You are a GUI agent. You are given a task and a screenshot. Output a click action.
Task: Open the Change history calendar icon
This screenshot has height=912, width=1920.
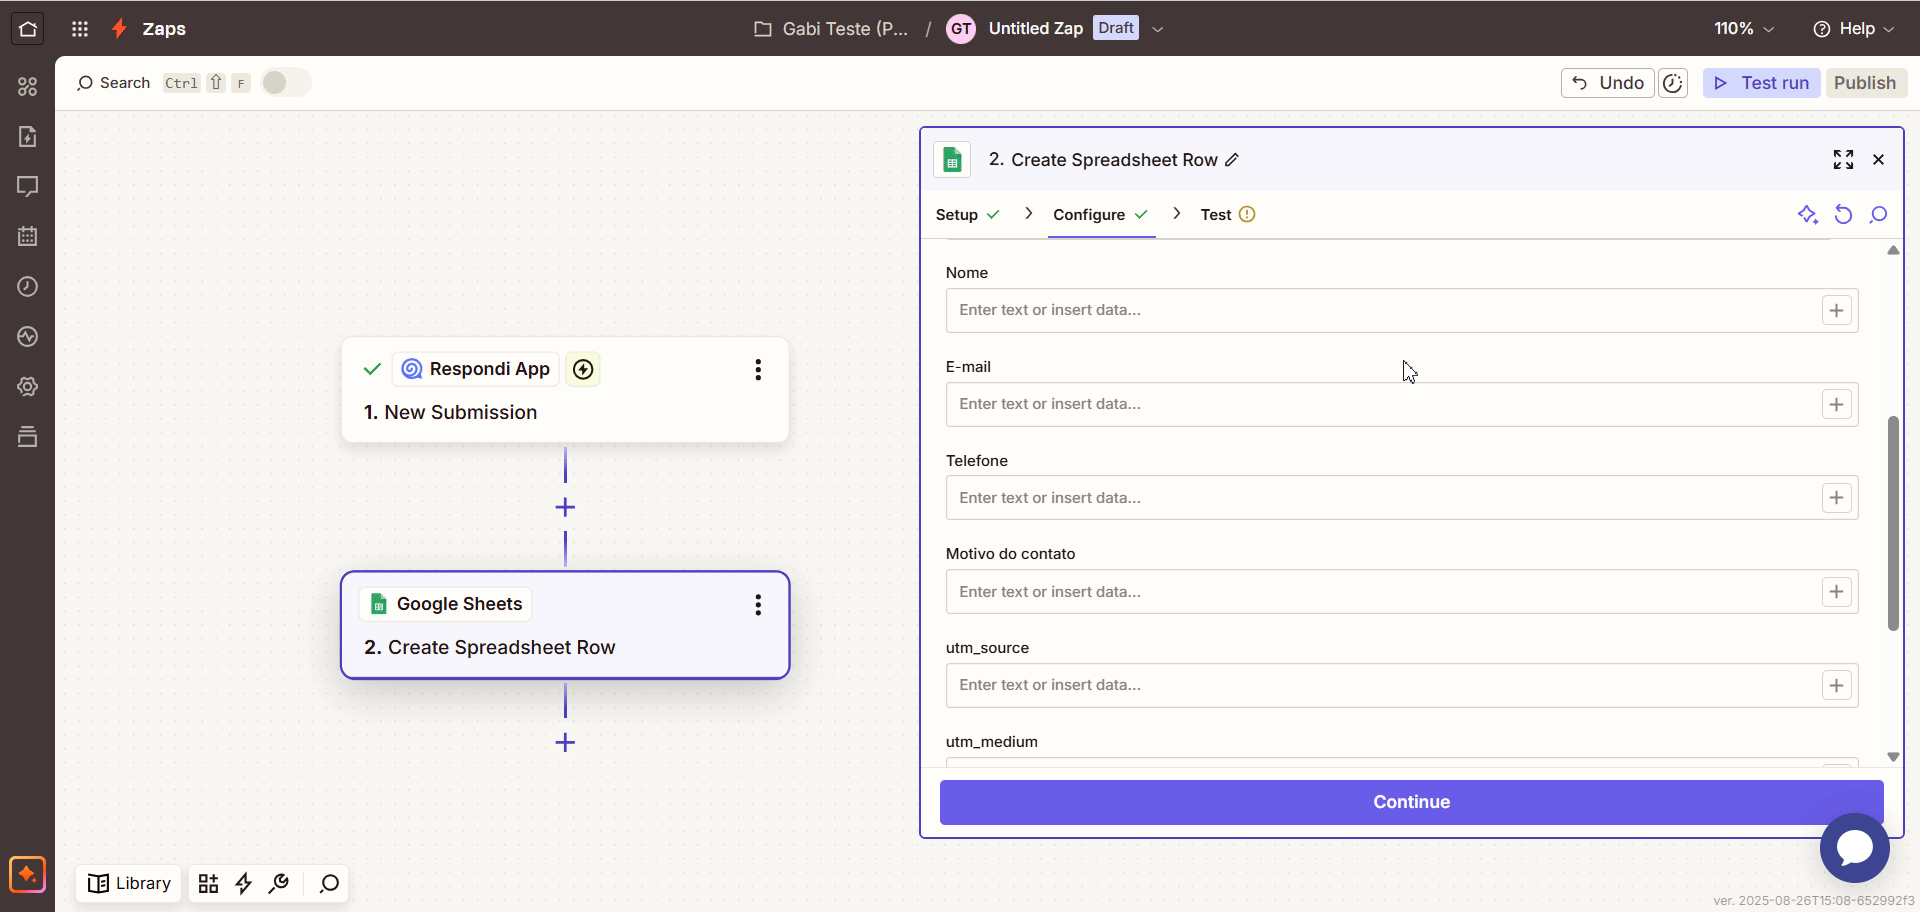(x=28, y=237)
